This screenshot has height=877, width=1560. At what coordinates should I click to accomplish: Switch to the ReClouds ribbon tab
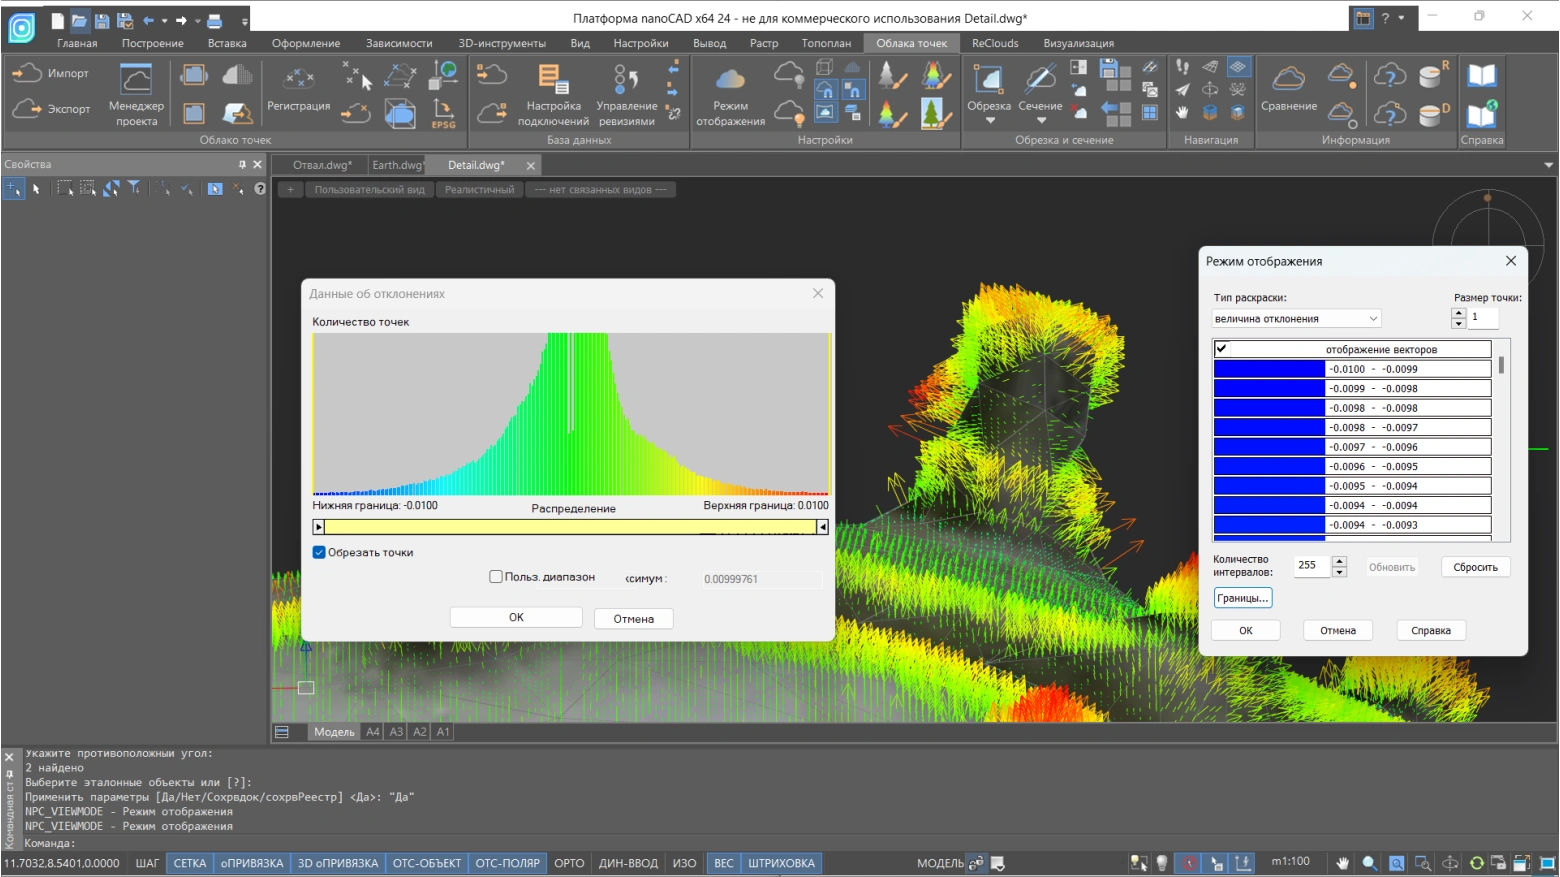(x=994, y=43)
